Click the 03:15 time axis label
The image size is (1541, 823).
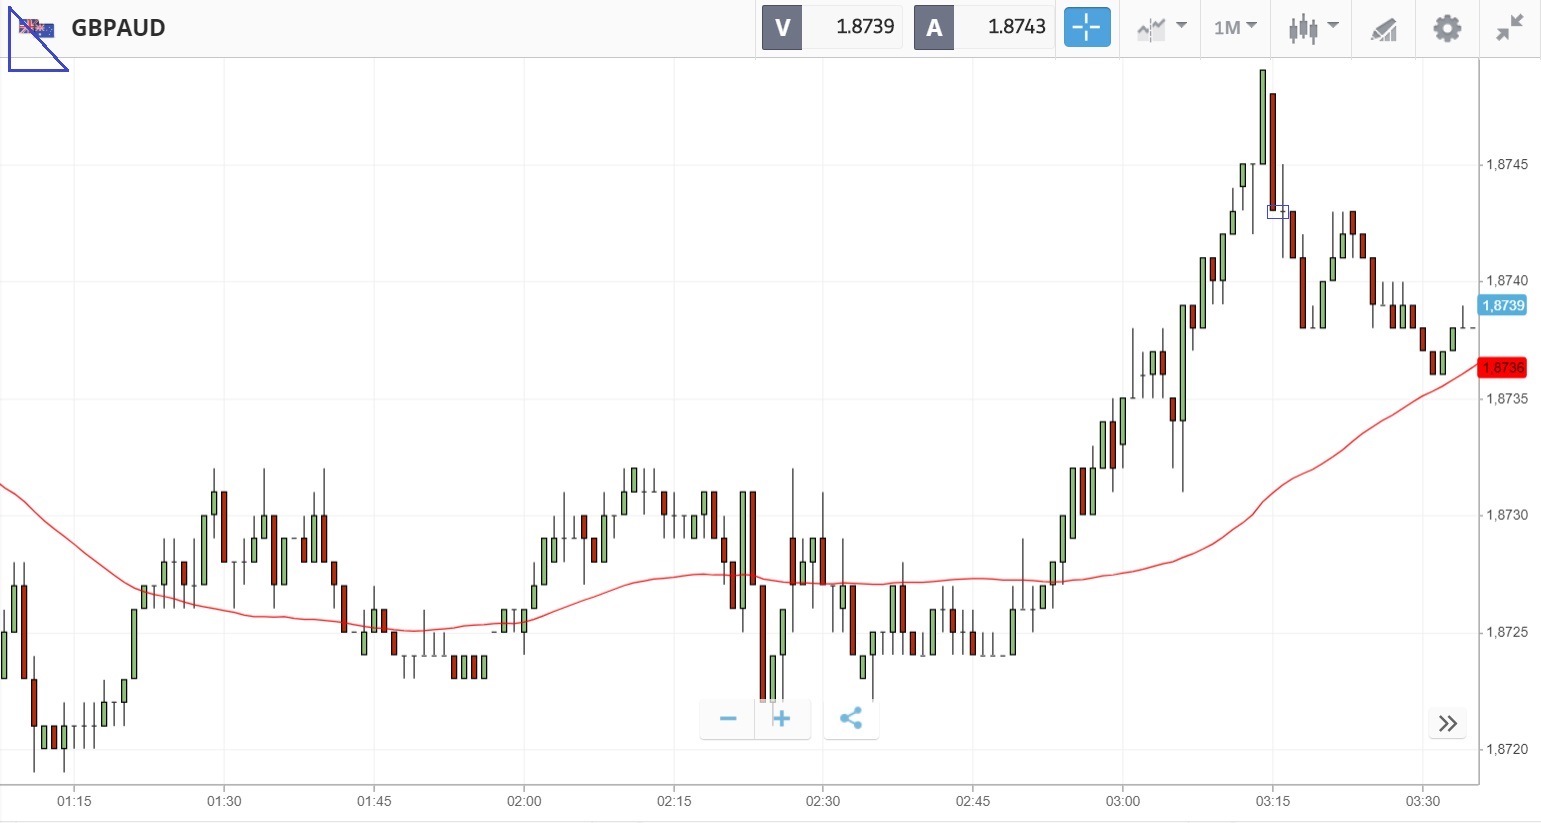pos(1272,801)
